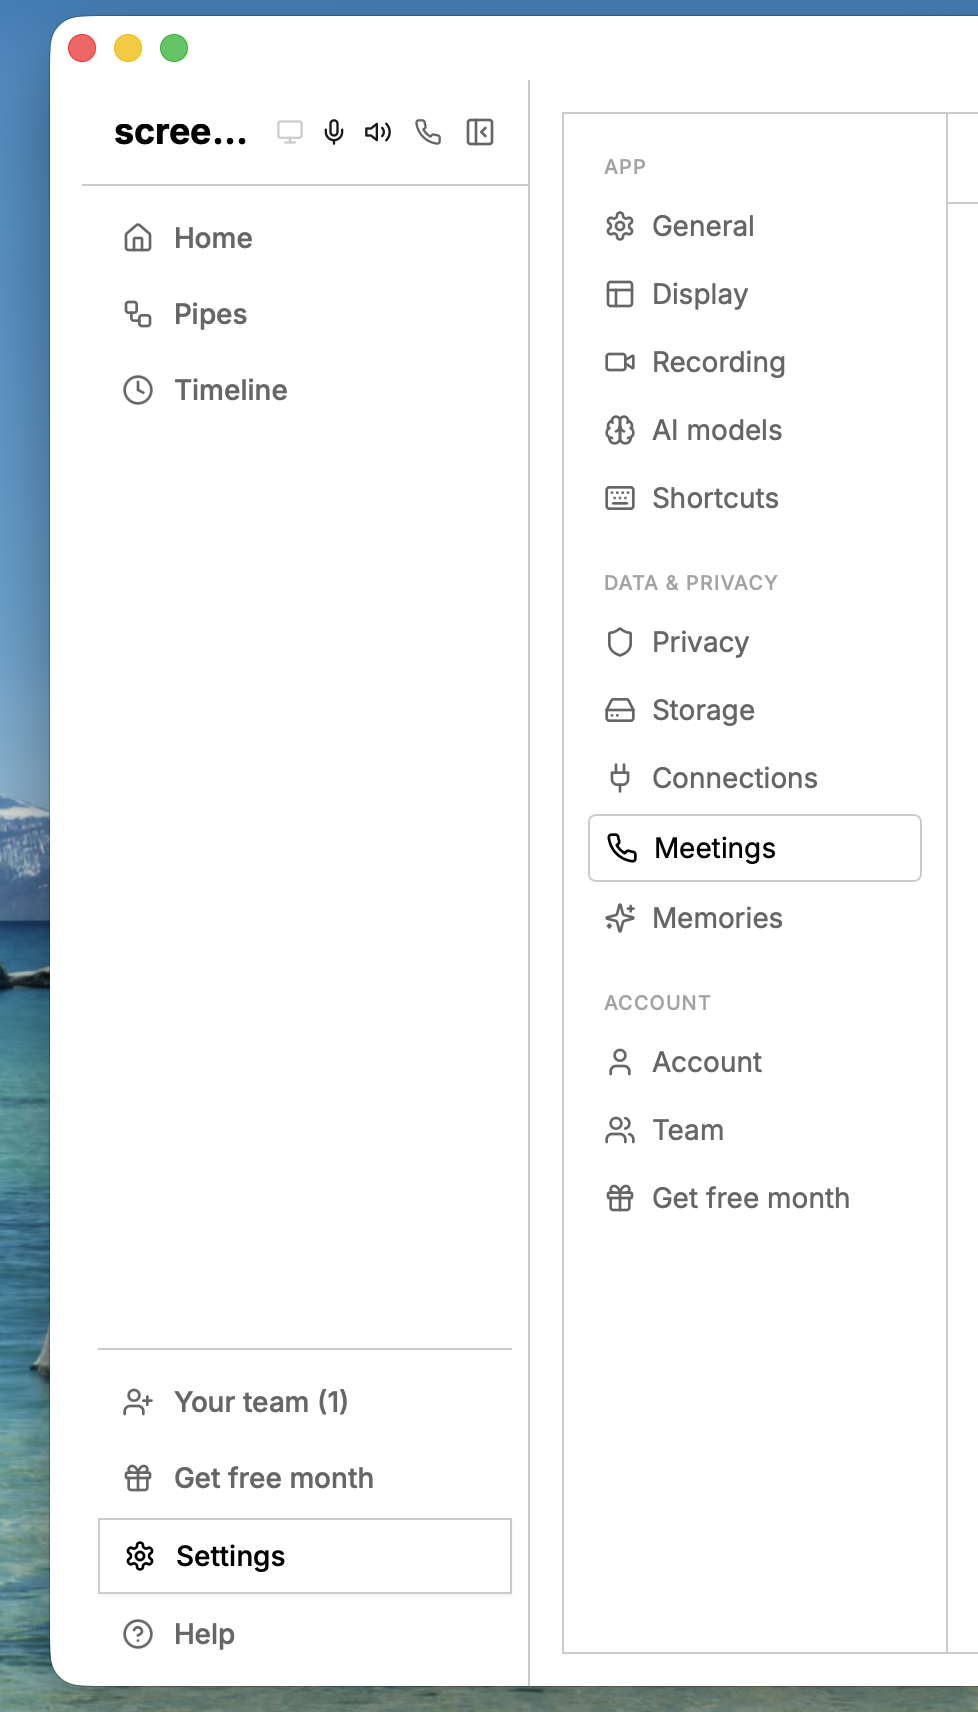978x1712 pixels.
Task: Click Your team (1) in sidebar
Action: tap(261, 1402)
